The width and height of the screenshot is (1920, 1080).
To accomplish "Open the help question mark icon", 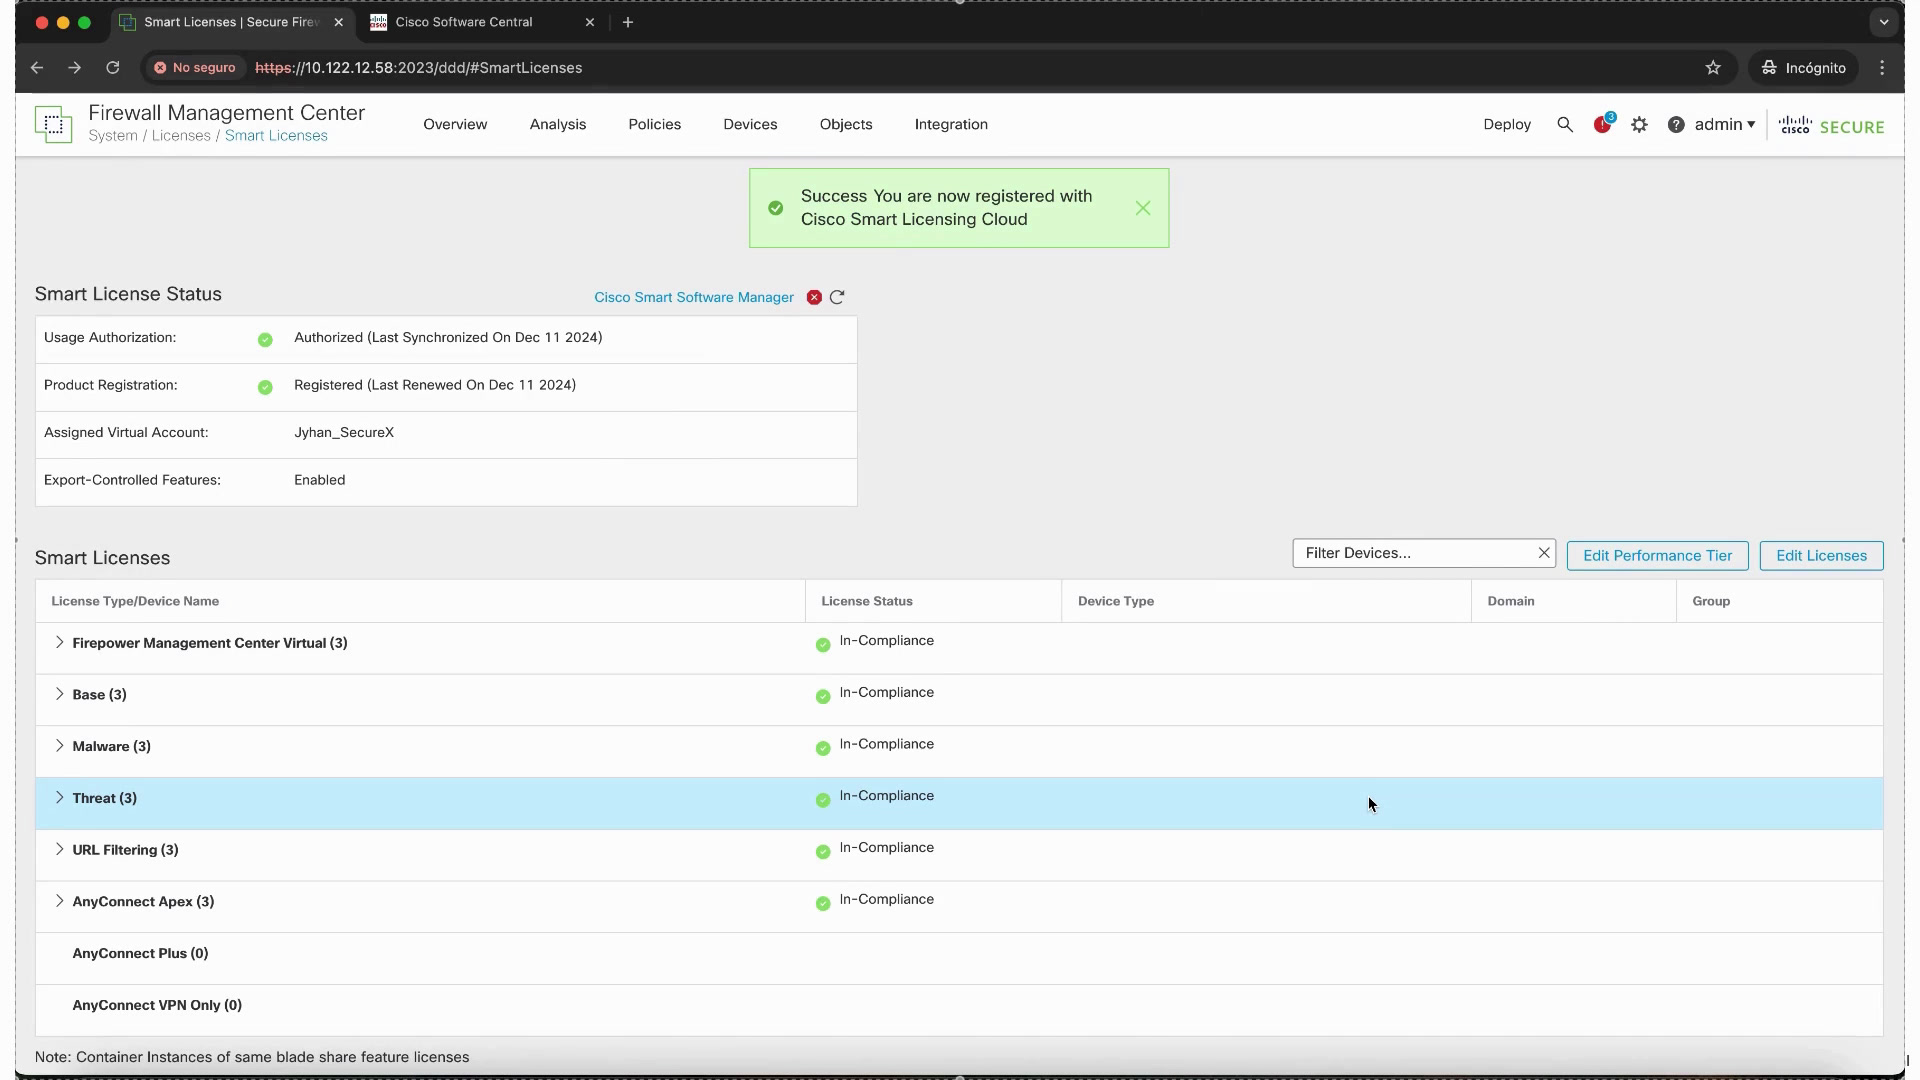I will pos(1676,124).
